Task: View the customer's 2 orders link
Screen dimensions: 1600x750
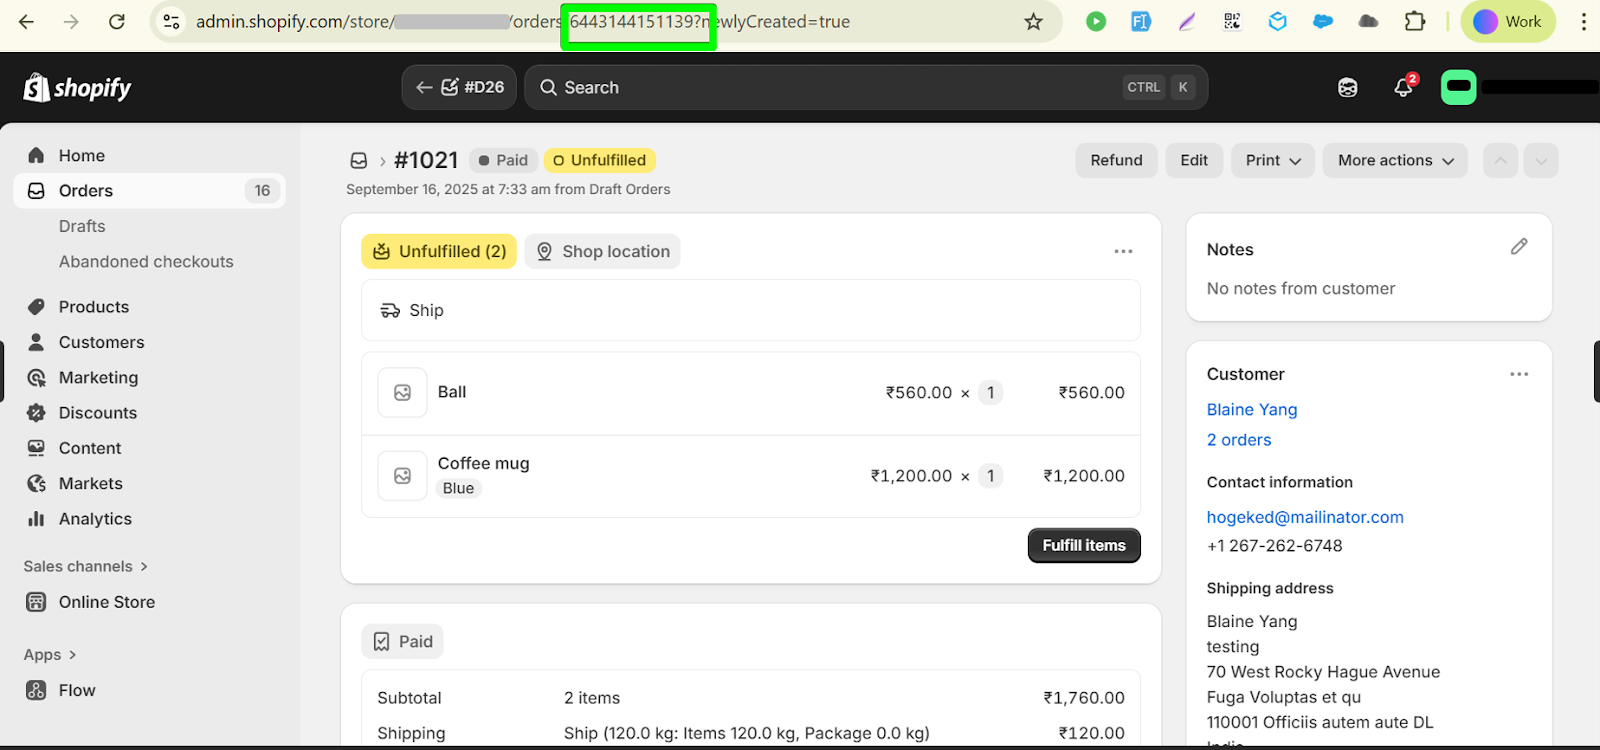Action: tap(1239, 440)
